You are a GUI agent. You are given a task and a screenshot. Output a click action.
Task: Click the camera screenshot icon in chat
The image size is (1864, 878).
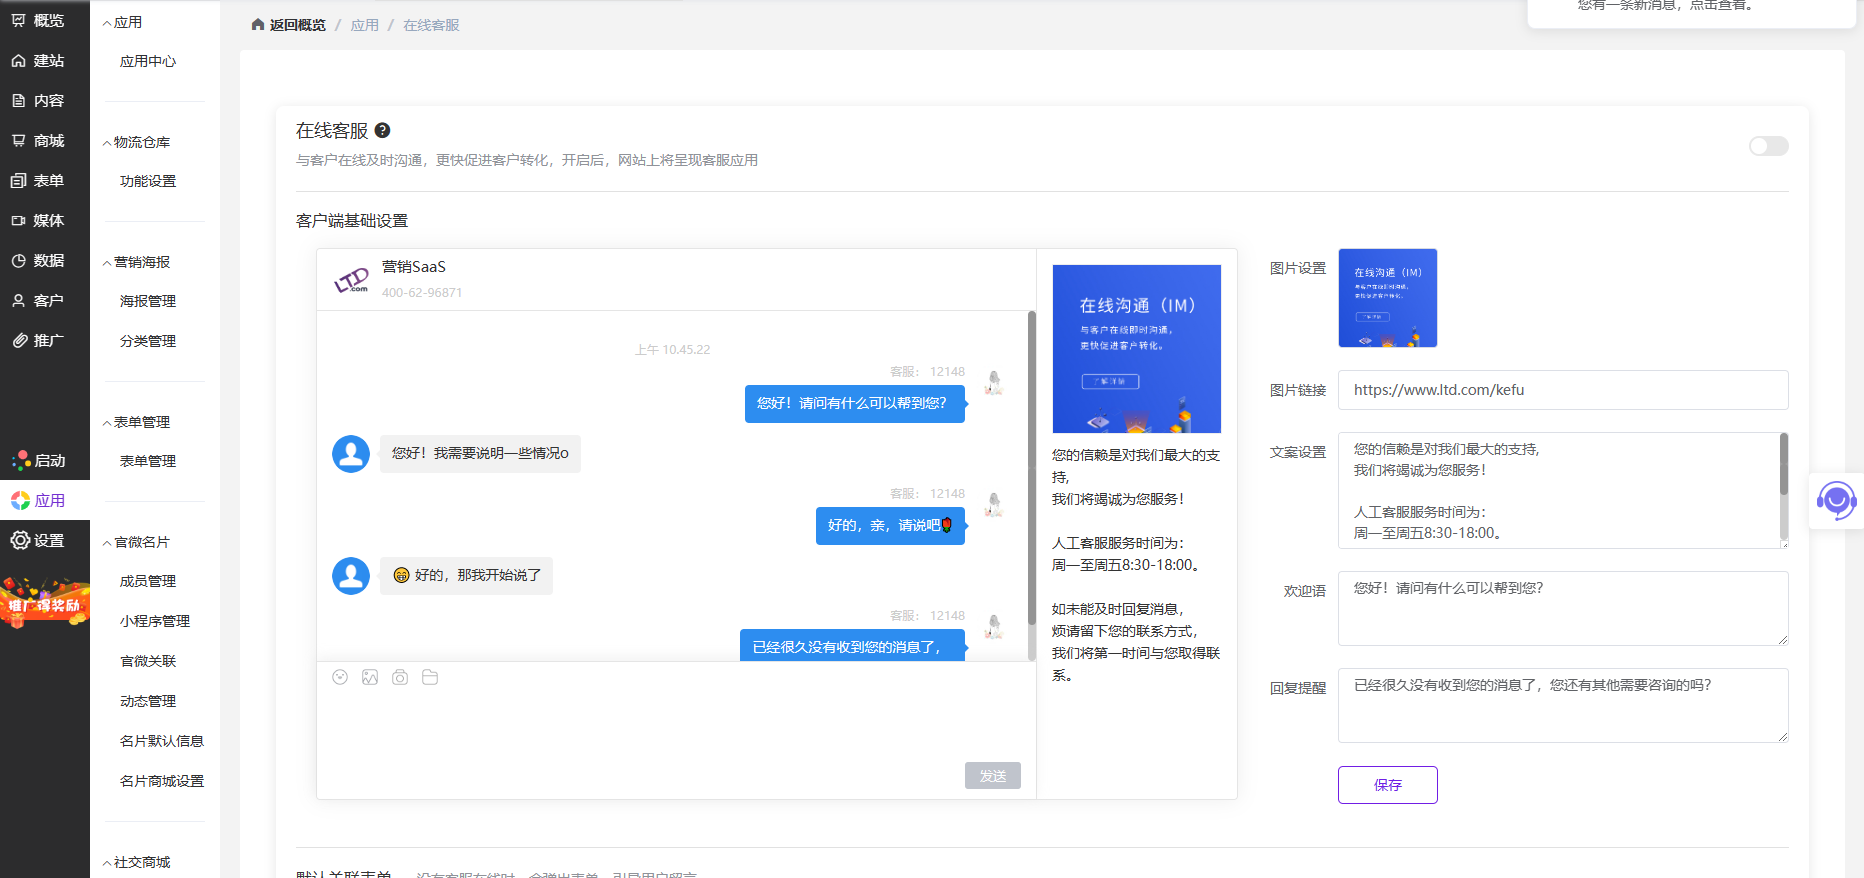tap(400, 677)
